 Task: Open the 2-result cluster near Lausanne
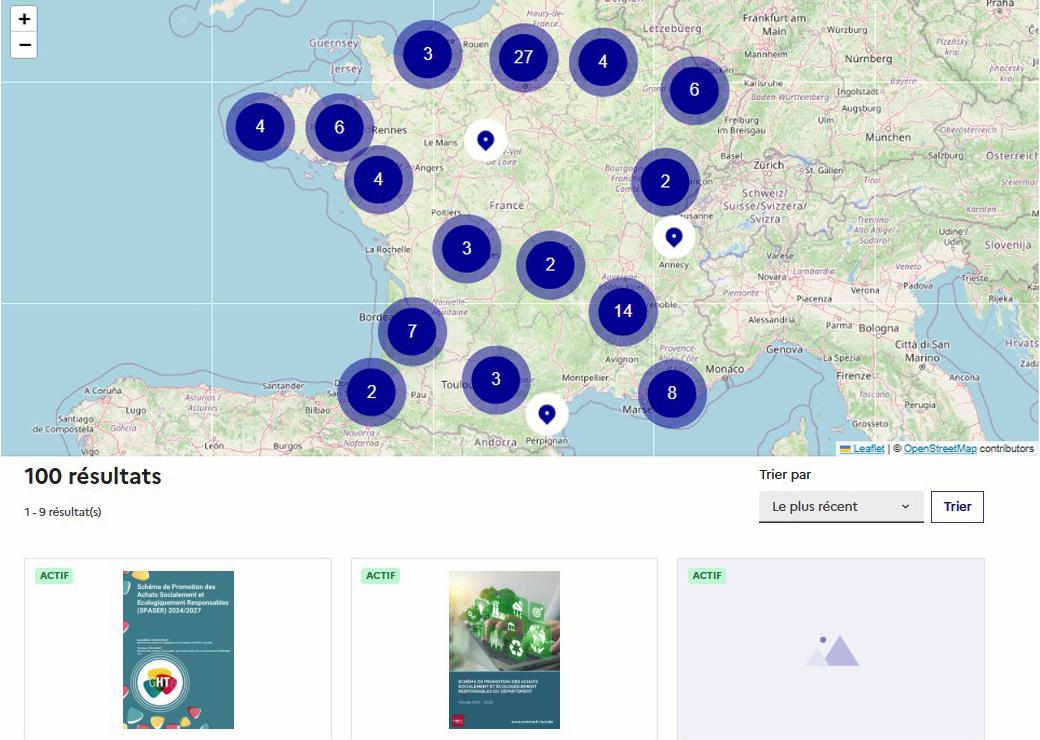(665, 182)
